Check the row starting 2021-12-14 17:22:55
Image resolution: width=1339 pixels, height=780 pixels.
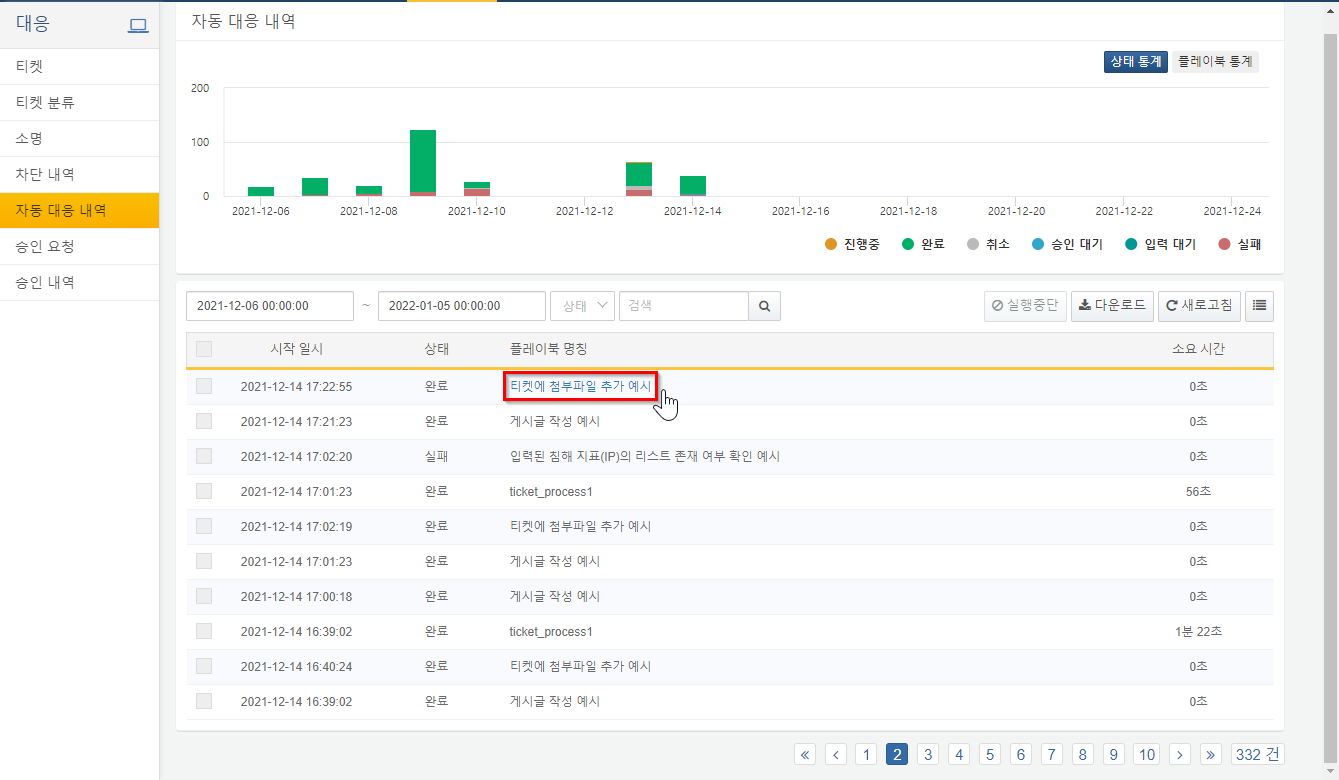(x=204, y=386)
